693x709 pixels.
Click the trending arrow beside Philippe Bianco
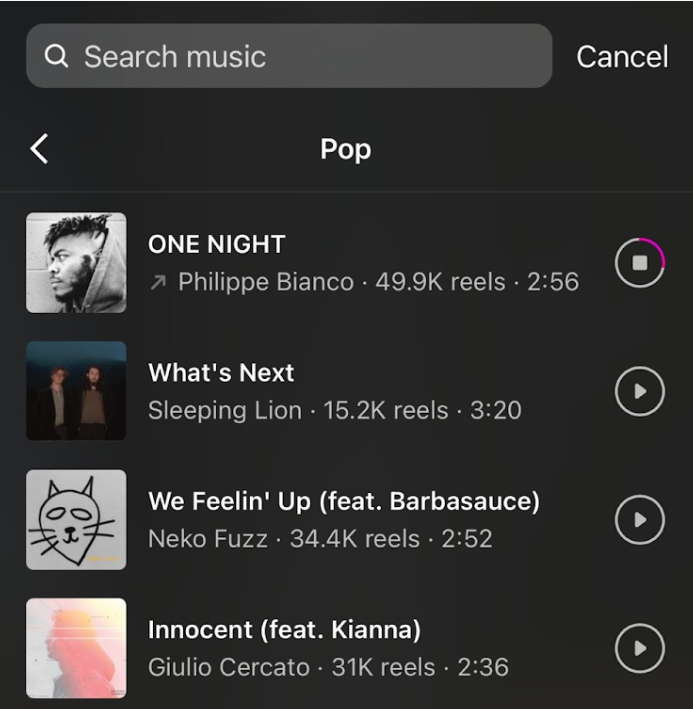(x=157, y=283)
